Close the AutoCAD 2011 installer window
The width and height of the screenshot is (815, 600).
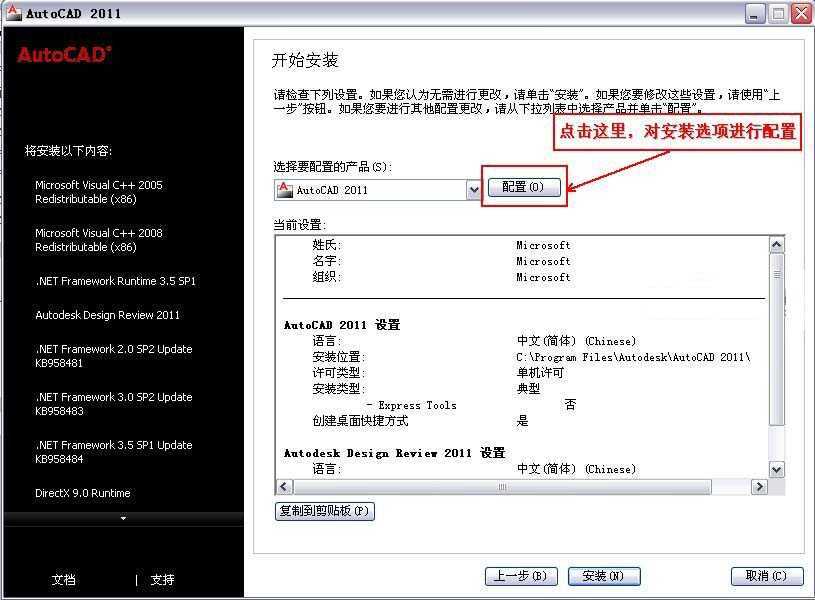801,14
